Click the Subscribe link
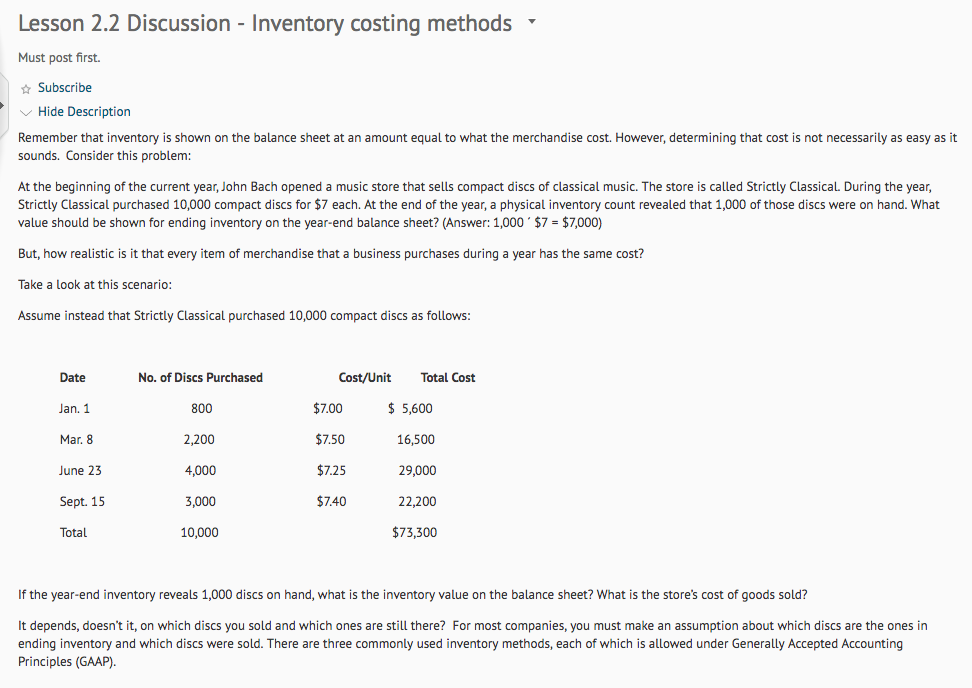This screenshot has height=688, width=972. pyautogui.click(x=62, y=87)
